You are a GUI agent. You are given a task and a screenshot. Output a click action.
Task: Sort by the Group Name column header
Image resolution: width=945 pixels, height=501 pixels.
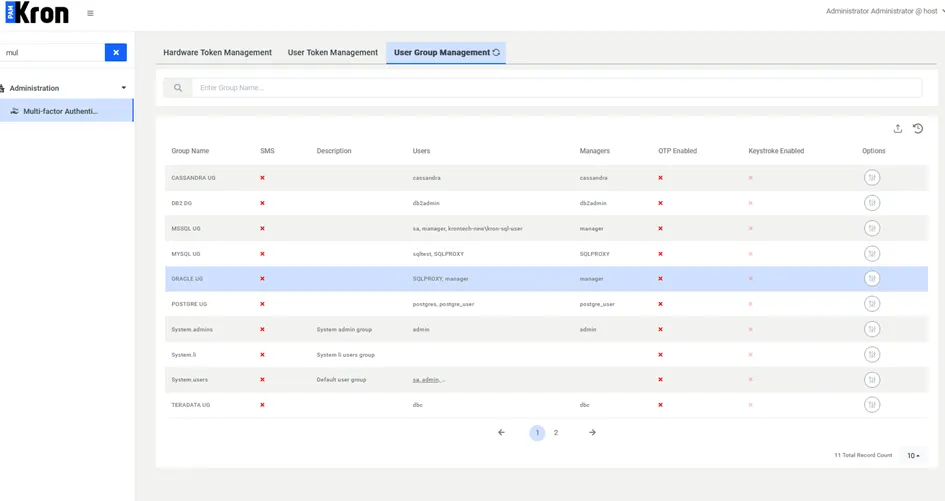click(x=190, y=151)
